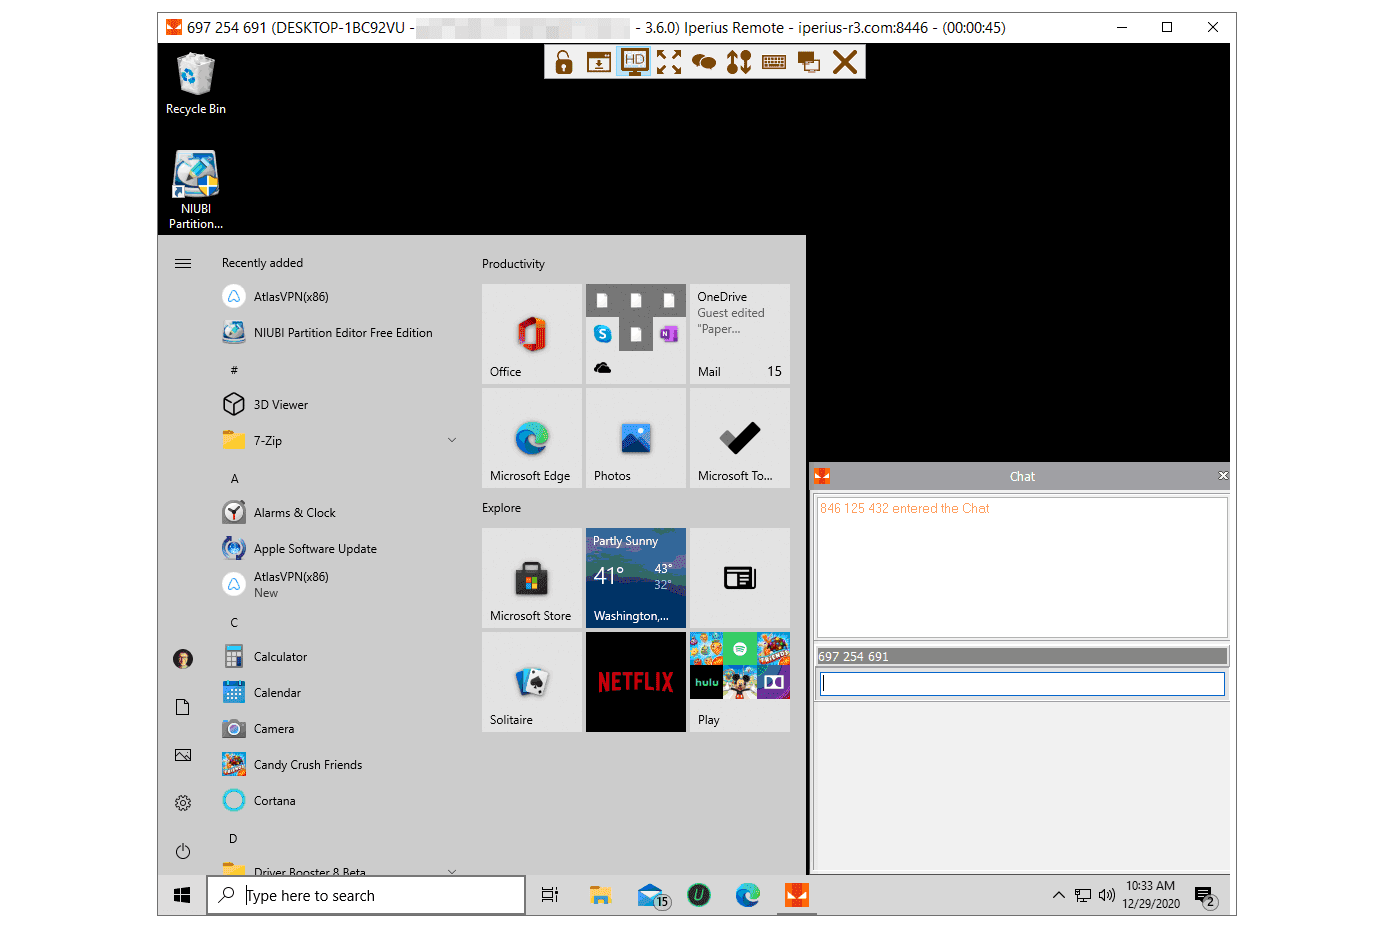
Task: Launch the Netflix tile
Action: pos(636,682)
